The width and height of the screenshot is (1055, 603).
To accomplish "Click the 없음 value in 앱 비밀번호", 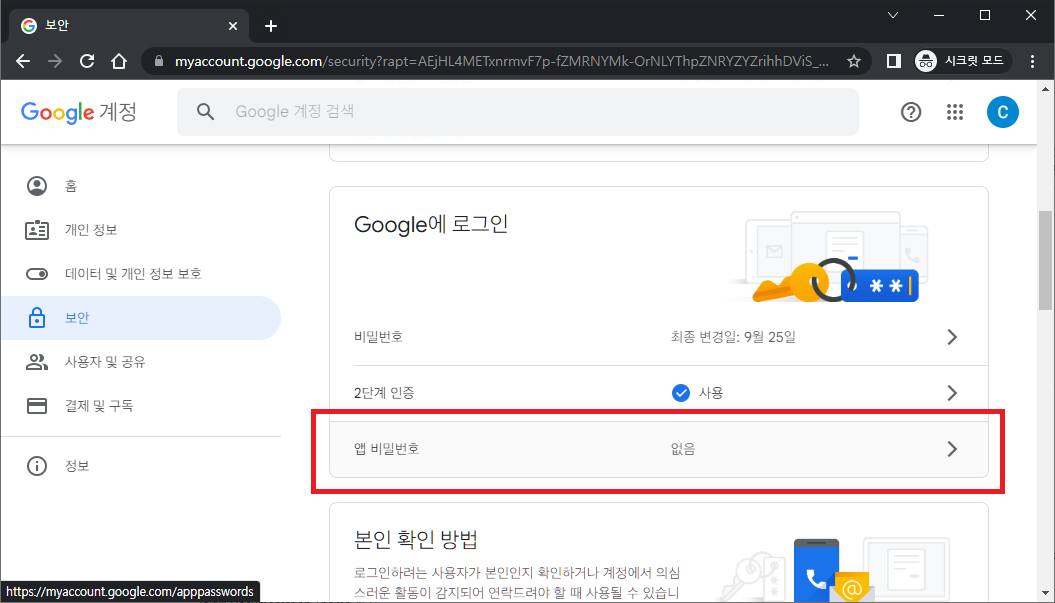I will click(683, 449).
